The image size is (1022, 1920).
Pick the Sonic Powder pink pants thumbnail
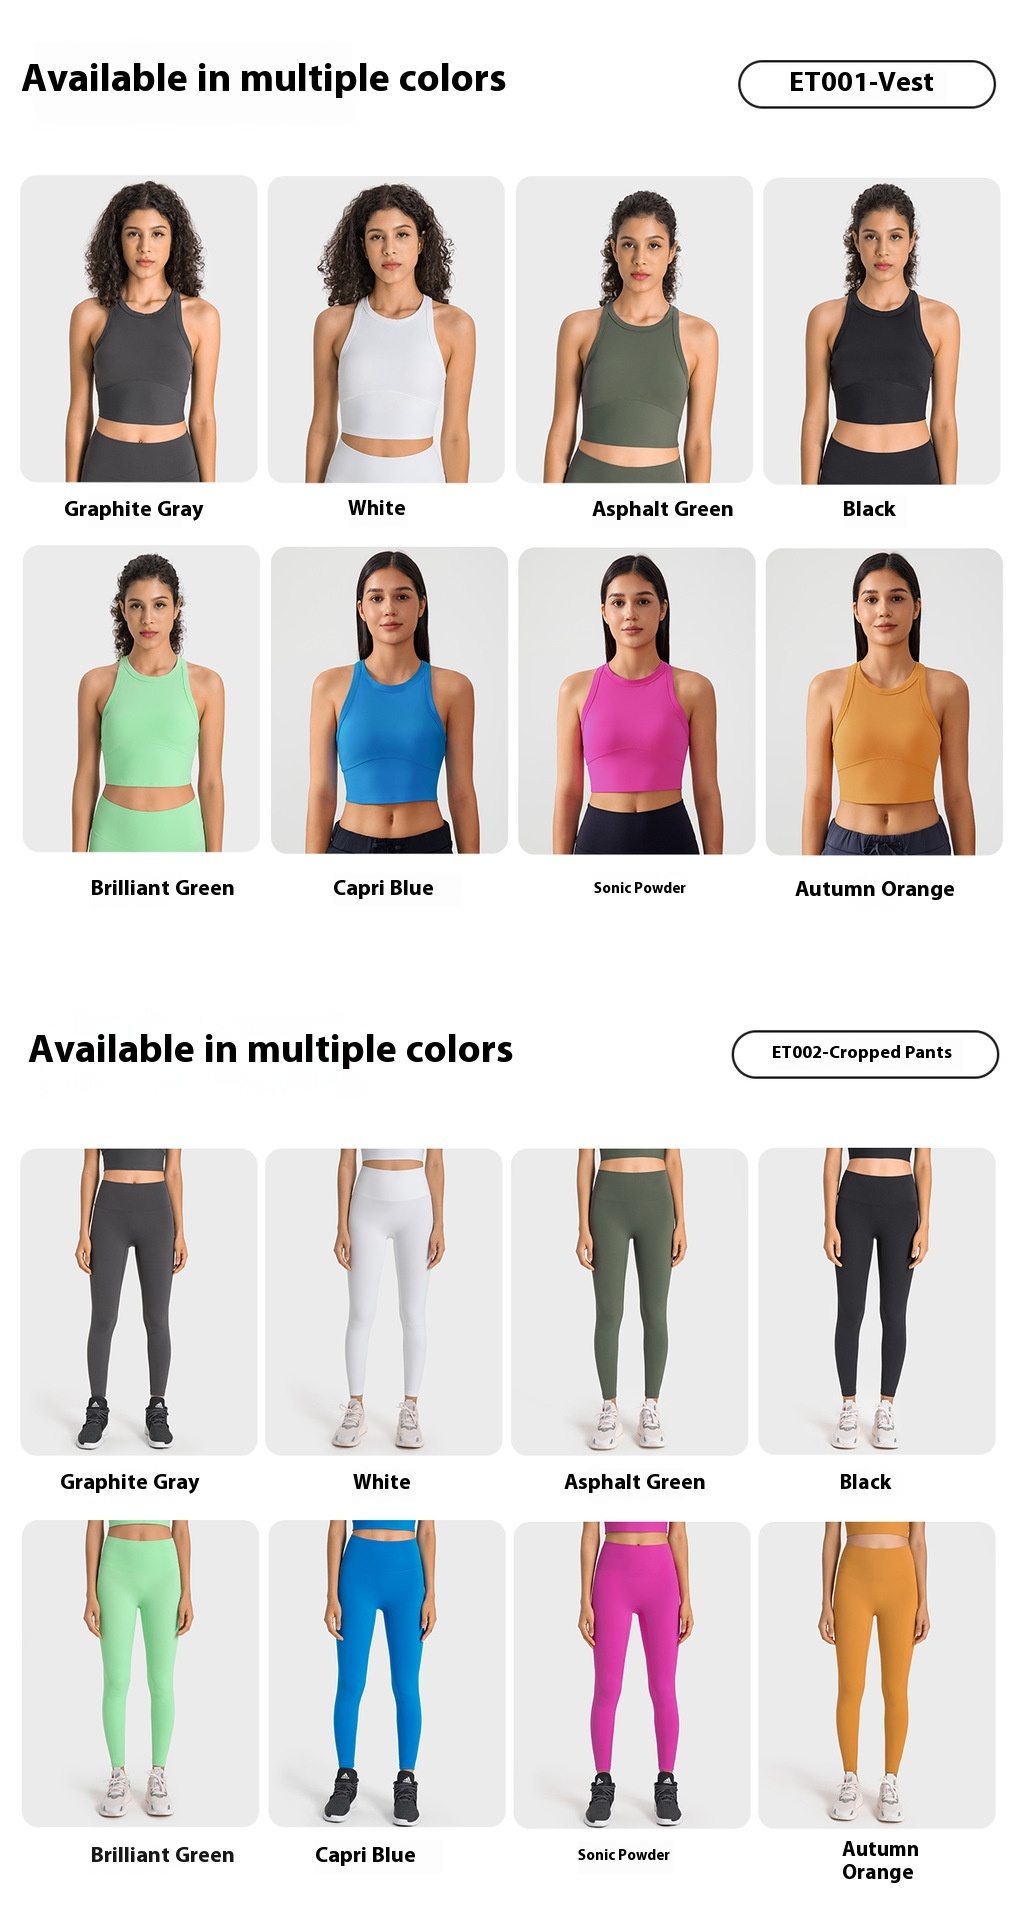pyautogui.click(x=631, y=1675)
